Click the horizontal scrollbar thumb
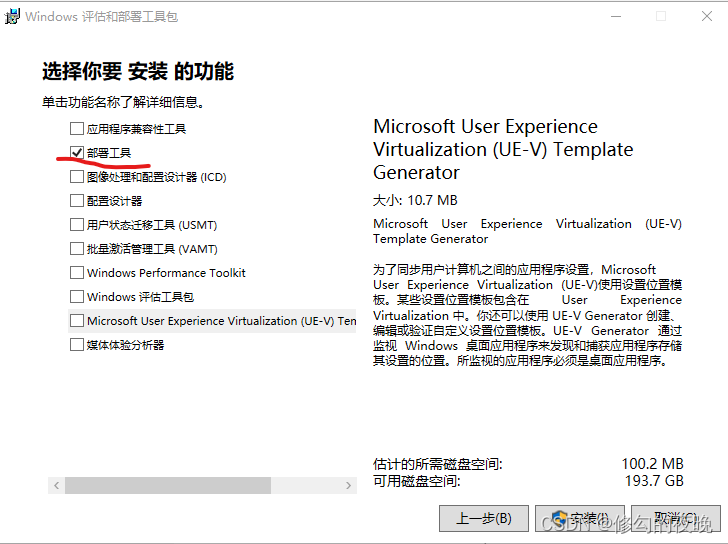This screenshot has height=544, width=728. pyautogui.click(x=168, y=486)
